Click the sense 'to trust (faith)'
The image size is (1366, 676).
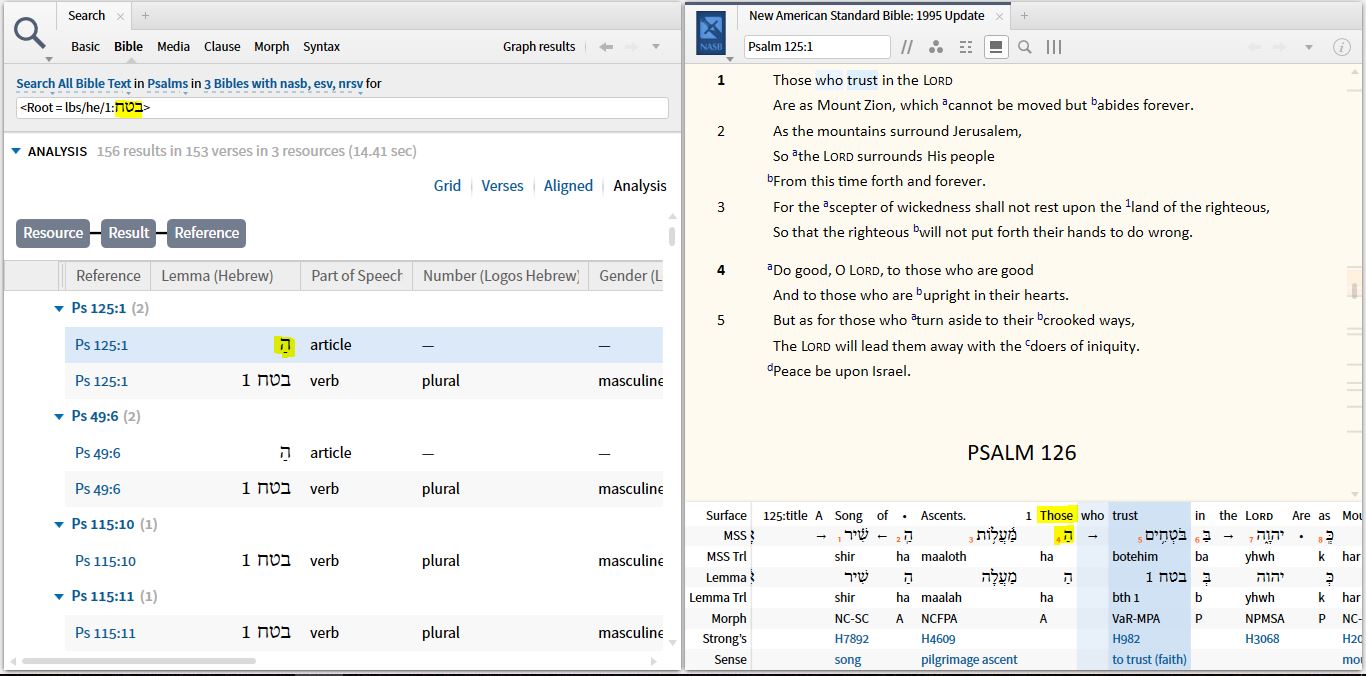(x=1149, y=660)
